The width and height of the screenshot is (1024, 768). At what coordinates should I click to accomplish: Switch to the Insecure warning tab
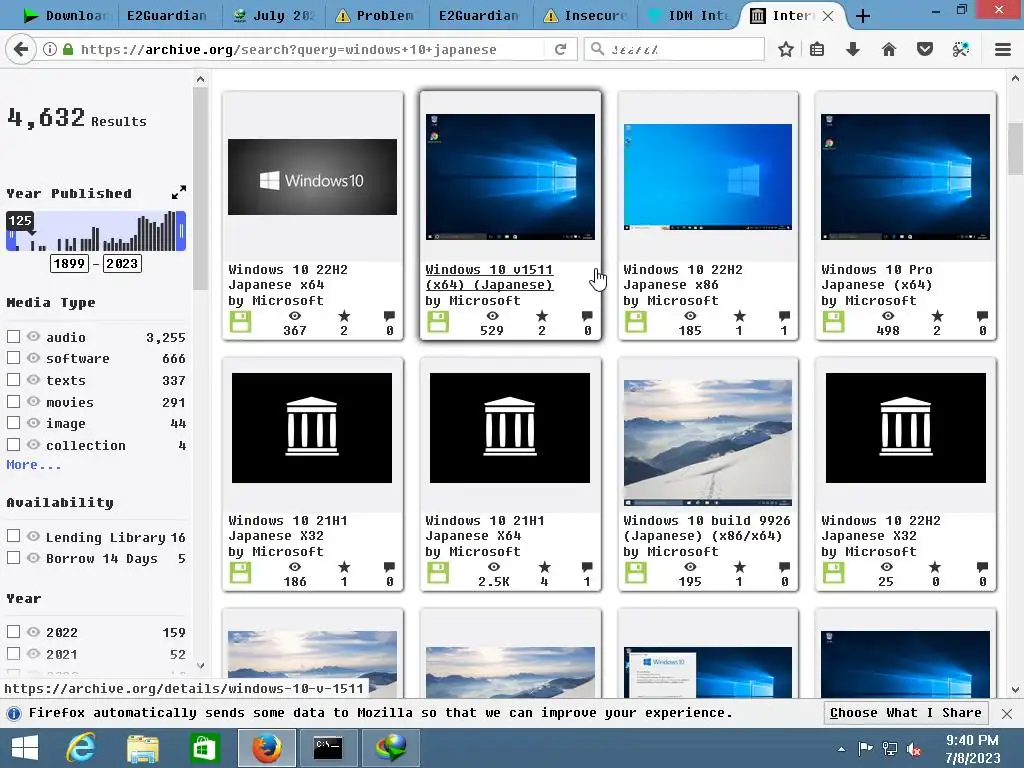tap(586, 16)
